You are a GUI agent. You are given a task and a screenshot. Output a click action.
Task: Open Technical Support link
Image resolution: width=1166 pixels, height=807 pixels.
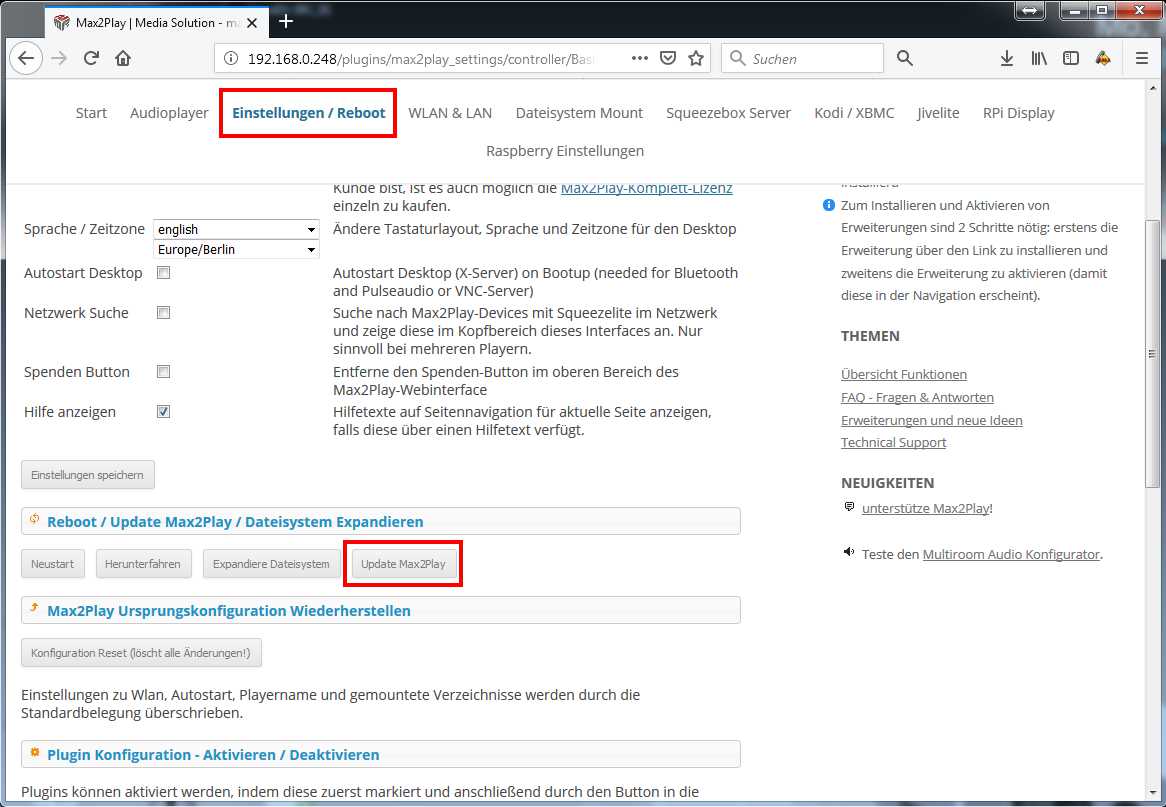click(x=894, y=443)
